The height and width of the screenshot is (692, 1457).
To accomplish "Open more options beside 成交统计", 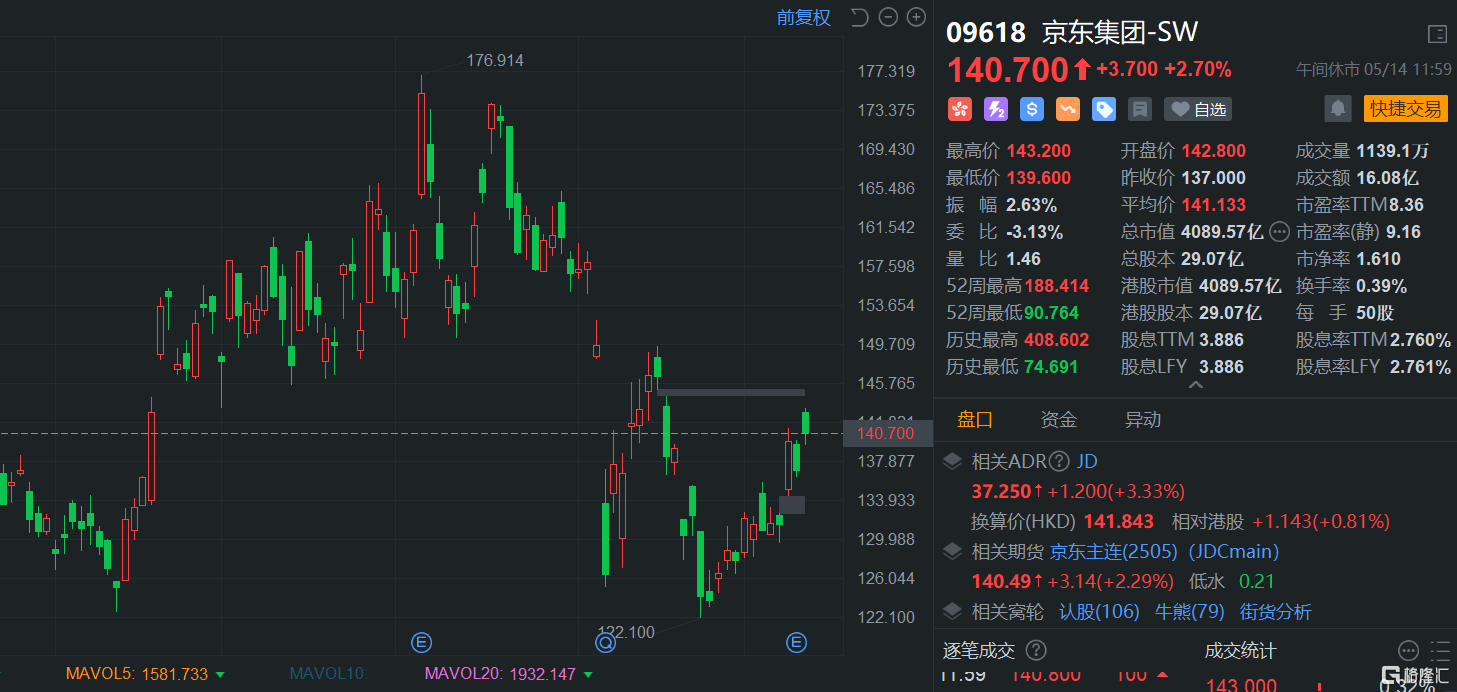I will pyautogui.click(x=1408, y=651).
